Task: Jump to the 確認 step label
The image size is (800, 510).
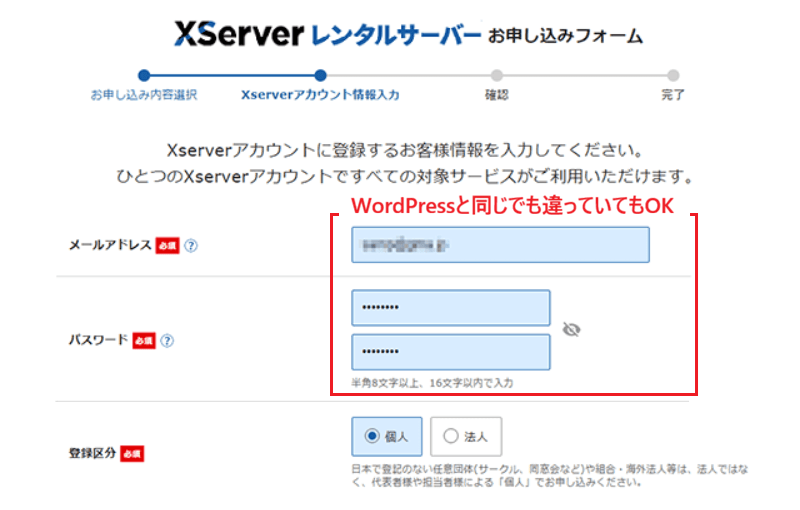Action: click(497, 95)
